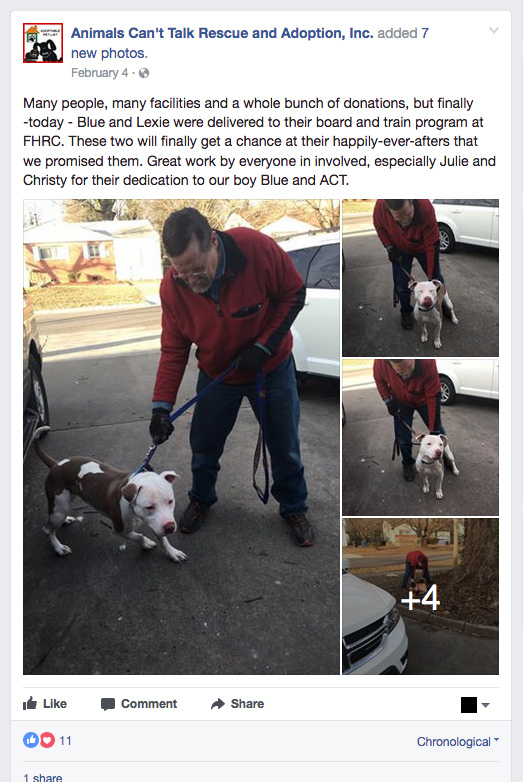Image resolution: width=523 pixels, height=782 pixels.
Task: Click the blue like reaction icon
Action: coord(31,740)
